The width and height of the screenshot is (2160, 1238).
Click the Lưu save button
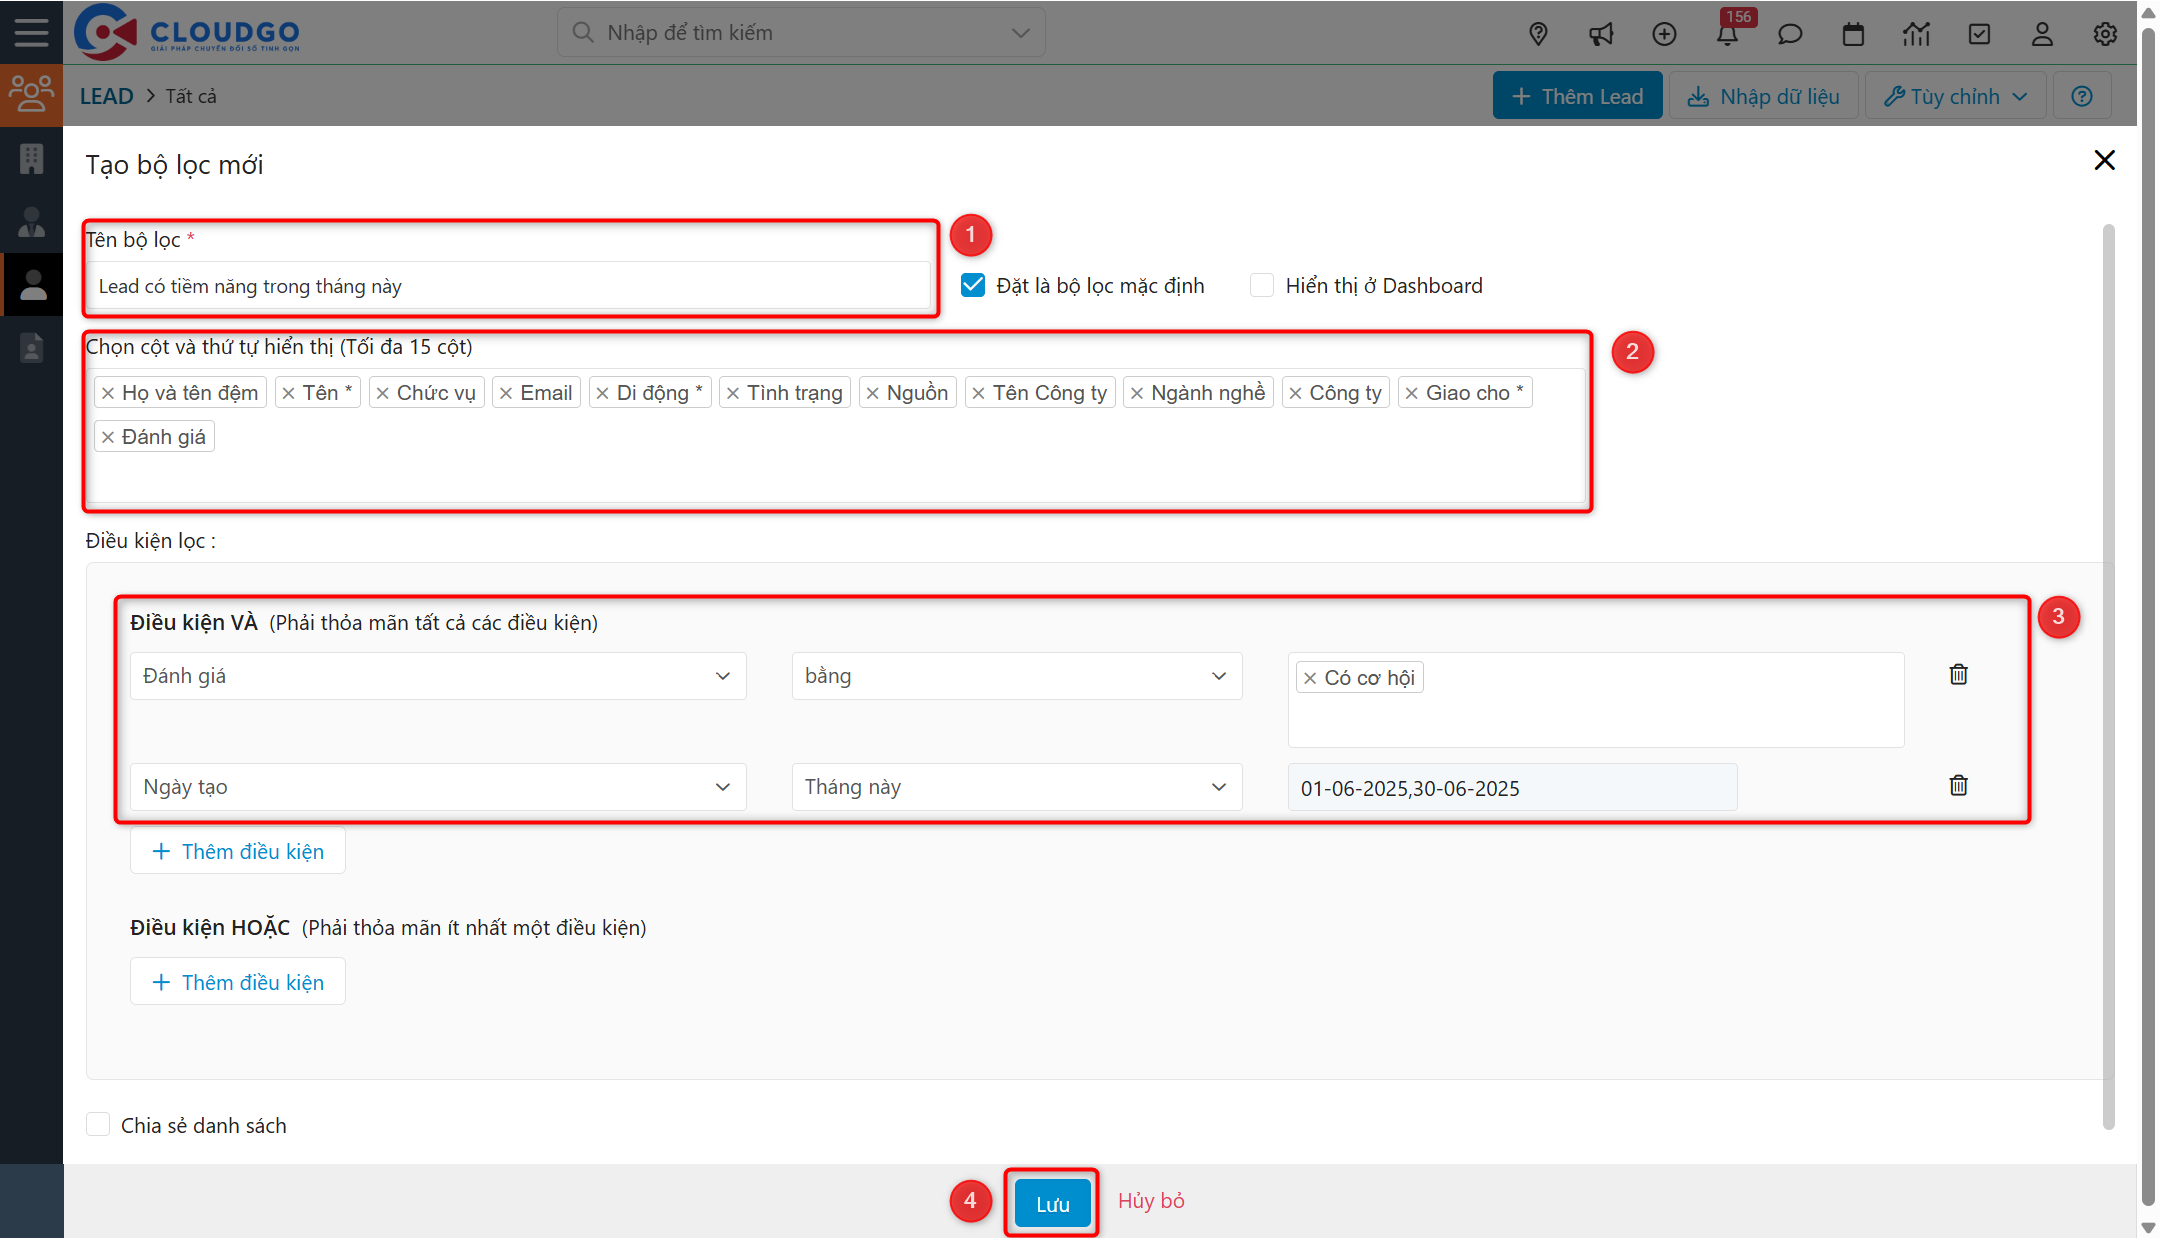[x=1052, y=1203]
